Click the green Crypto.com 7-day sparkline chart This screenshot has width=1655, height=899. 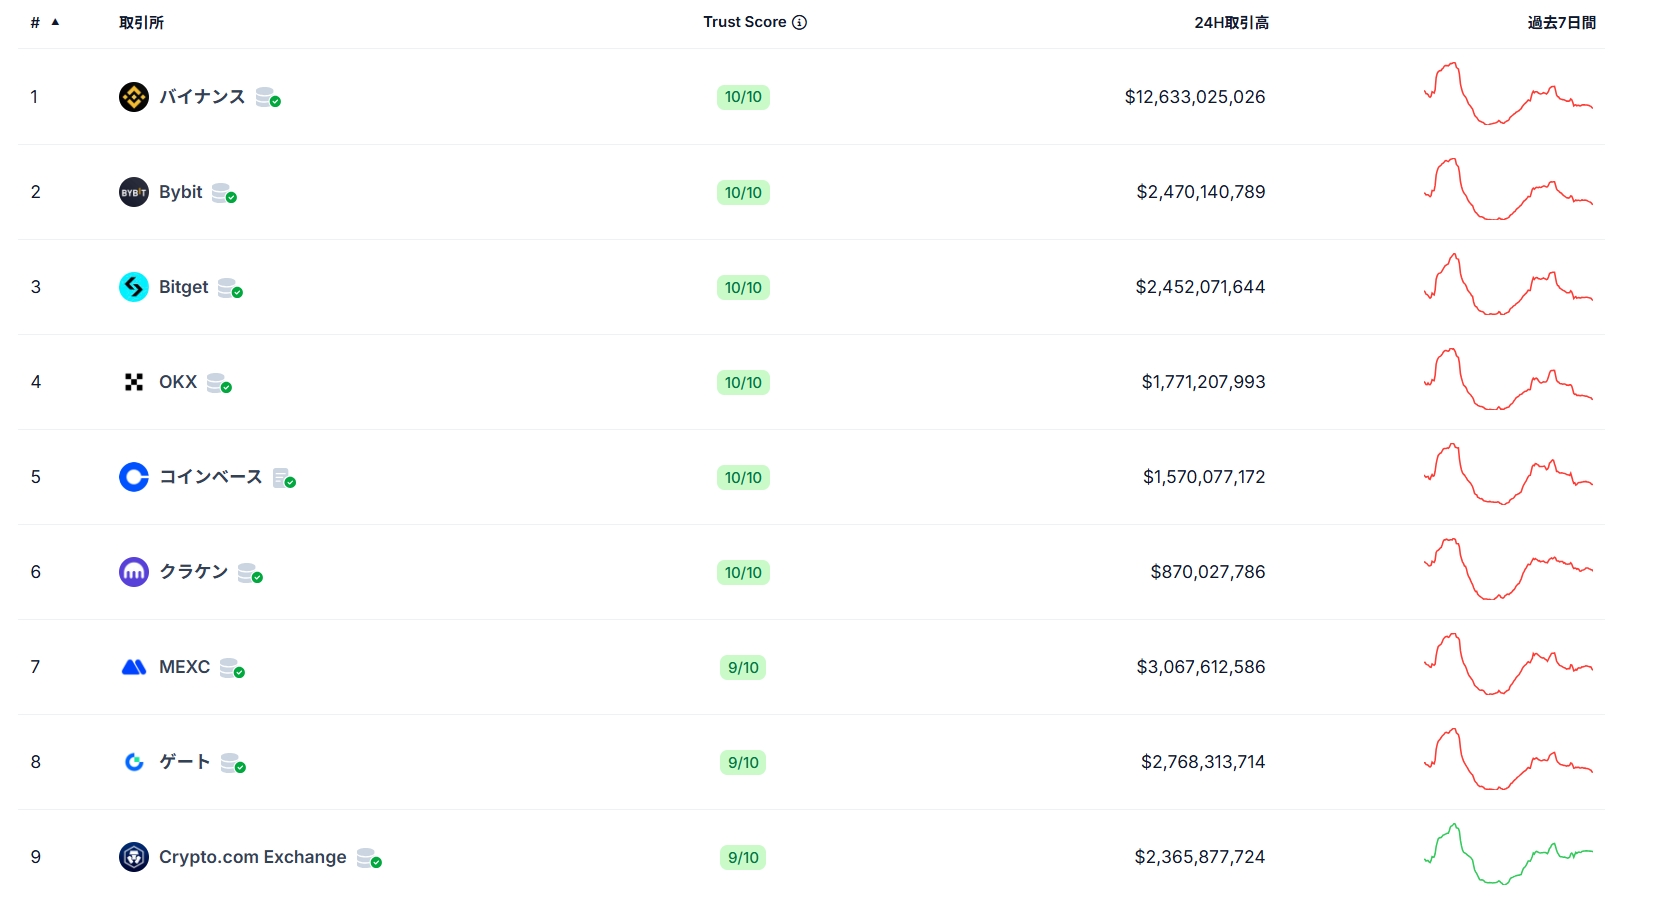point(1508,855)
